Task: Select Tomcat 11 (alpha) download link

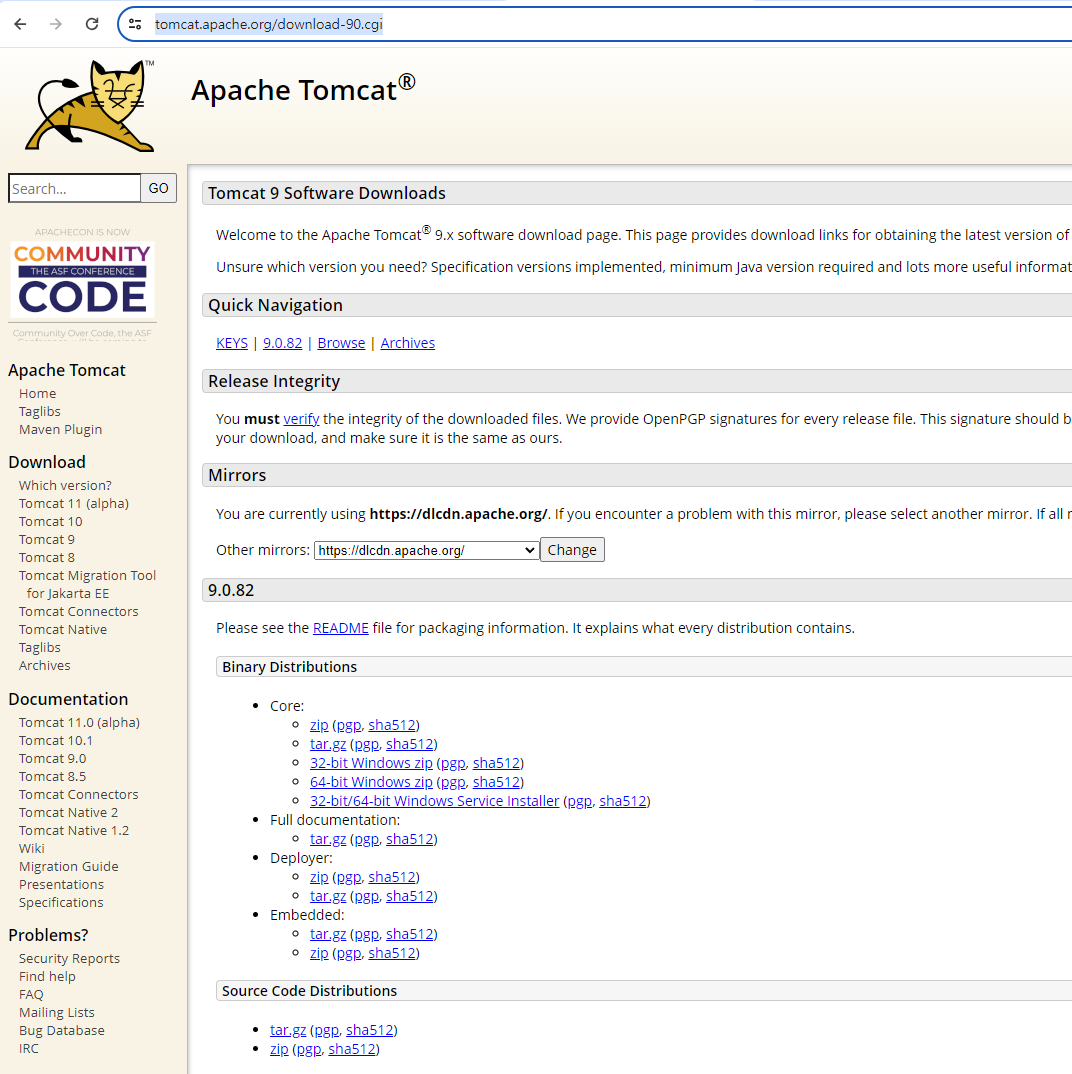Action: click(x=74, y=503)
